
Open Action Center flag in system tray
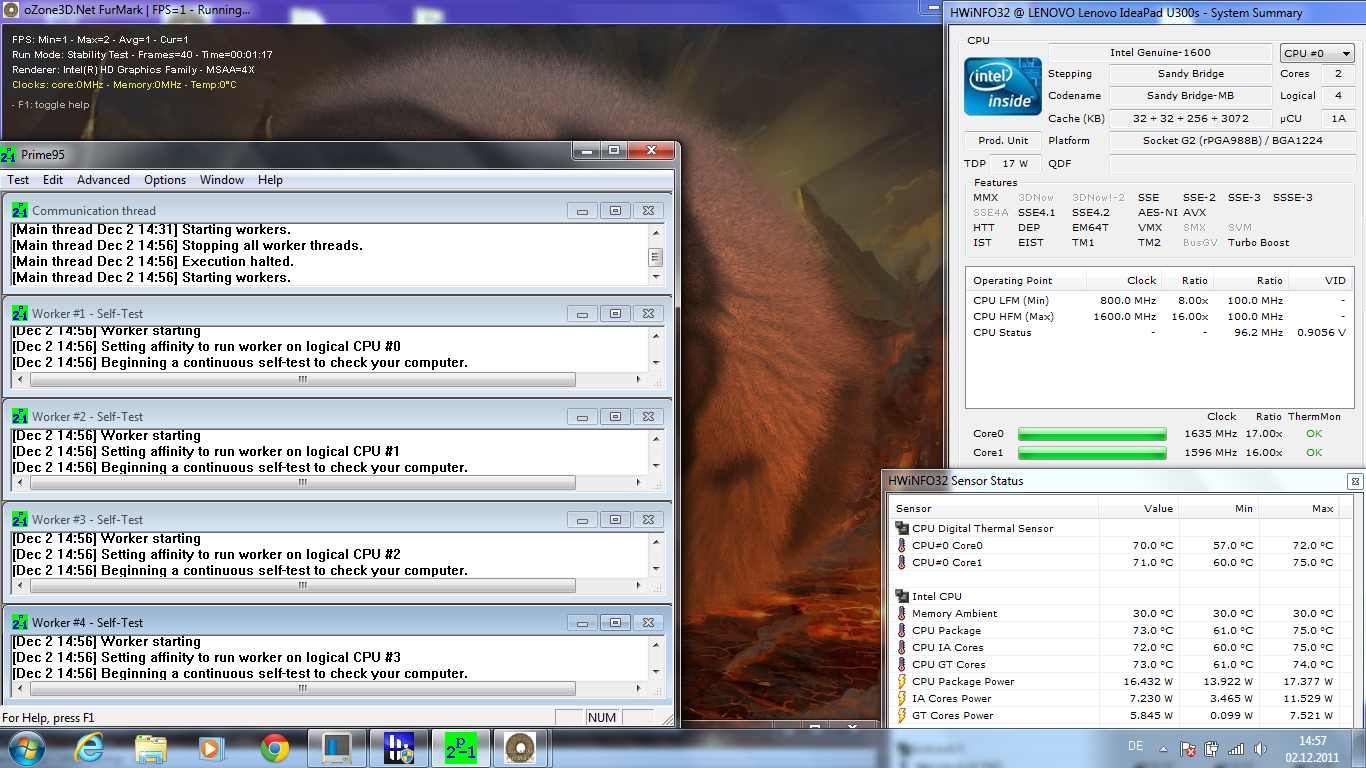[1189, 748]
